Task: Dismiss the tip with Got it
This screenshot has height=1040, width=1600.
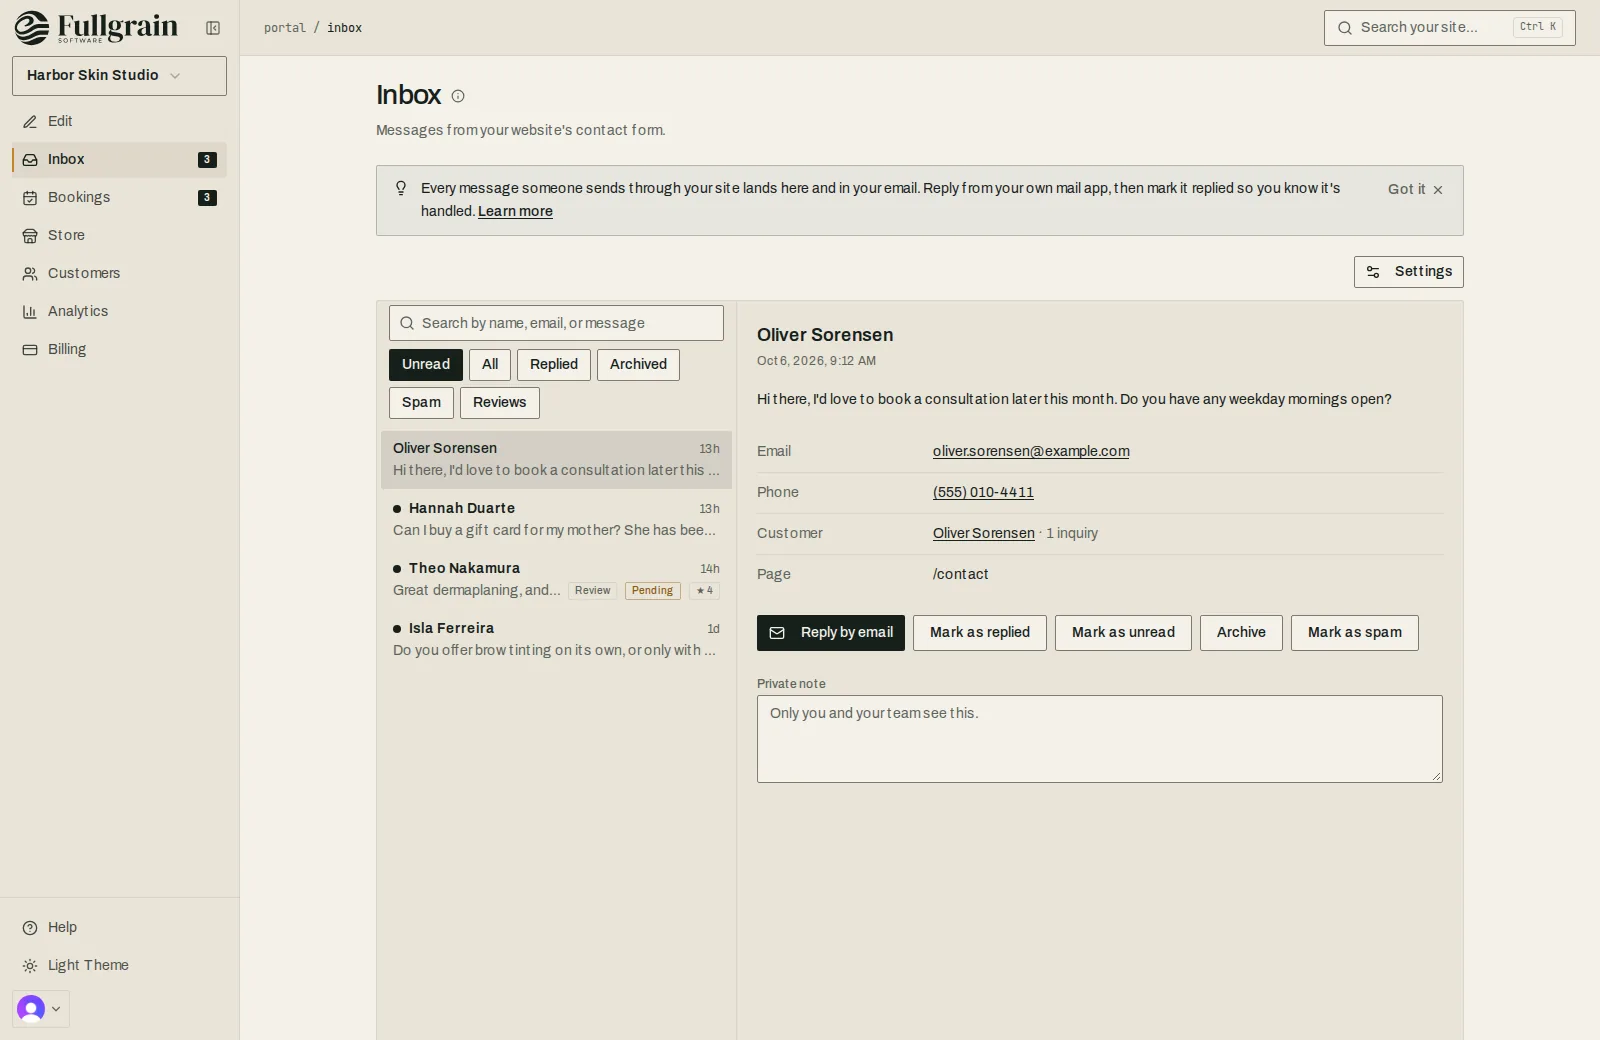Action: [x=1415, y=189]
